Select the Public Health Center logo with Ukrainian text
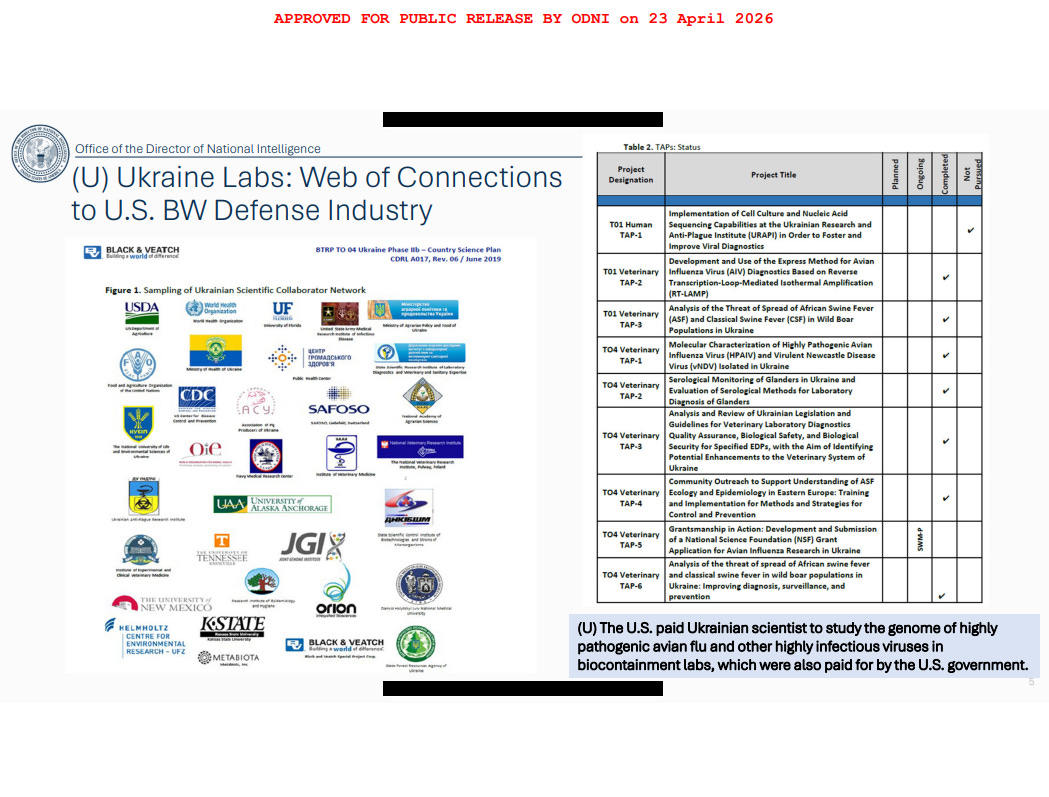 pos(309,359)
